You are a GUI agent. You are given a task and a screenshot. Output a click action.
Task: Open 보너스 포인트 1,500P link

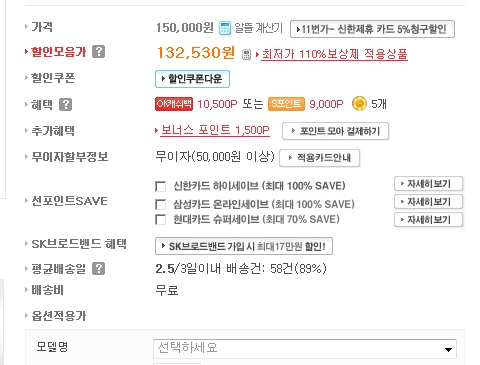tap(215, 130)
